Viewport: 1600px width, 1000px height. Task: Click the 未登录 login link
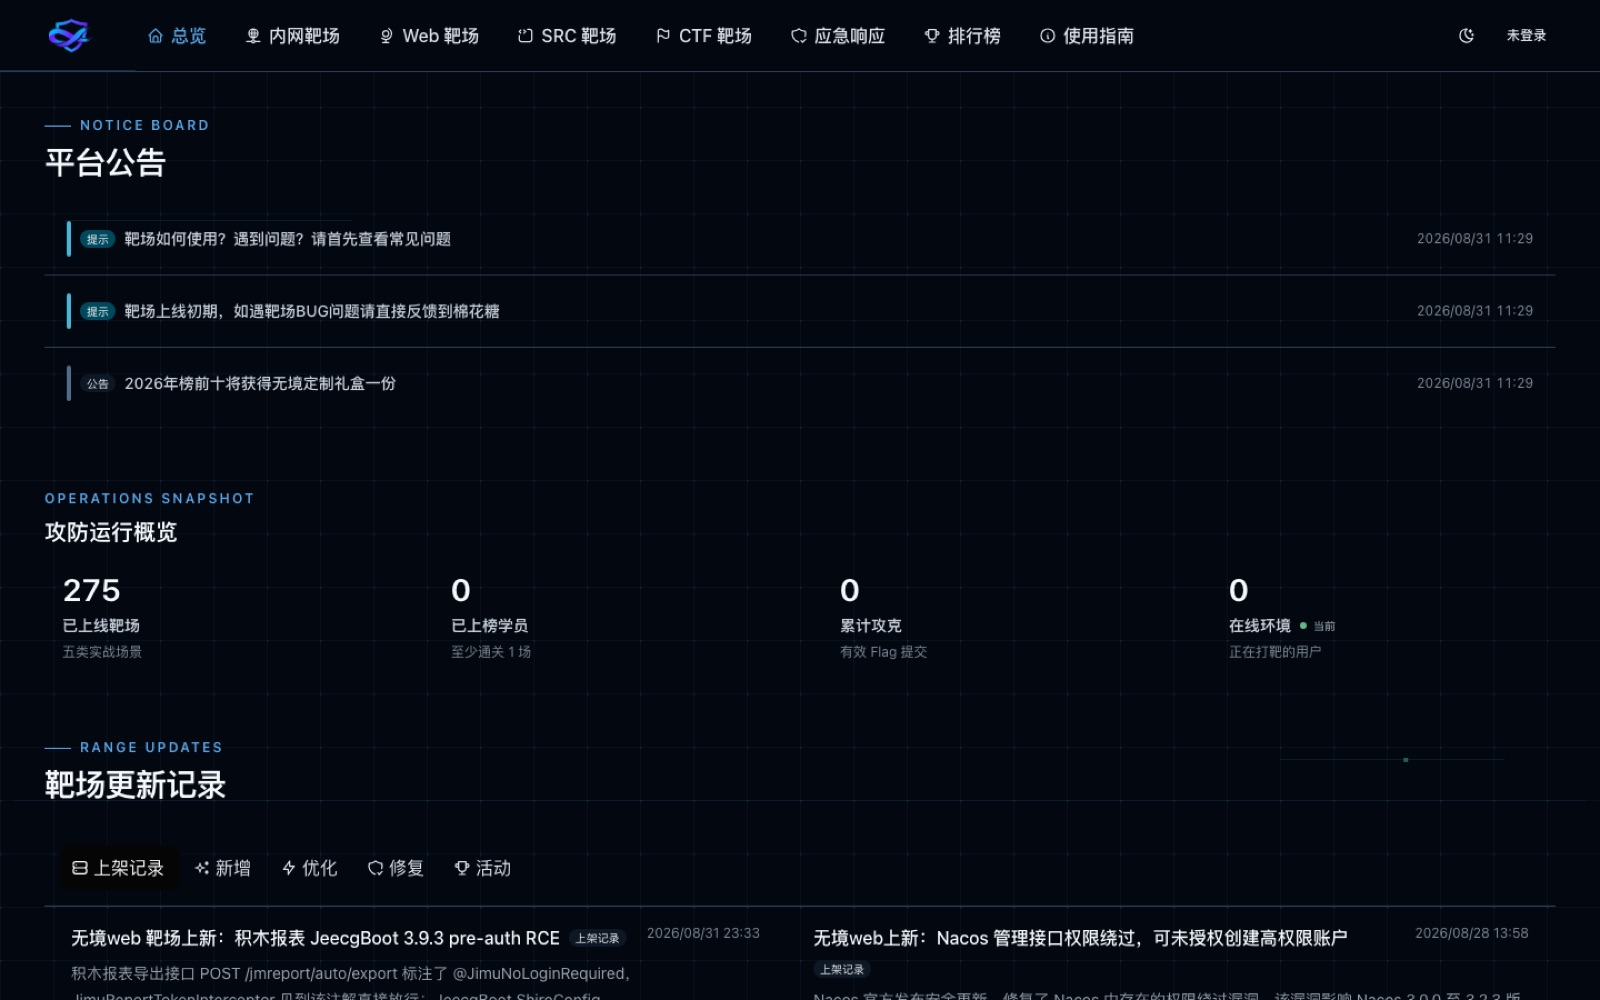coord(1526,36)
